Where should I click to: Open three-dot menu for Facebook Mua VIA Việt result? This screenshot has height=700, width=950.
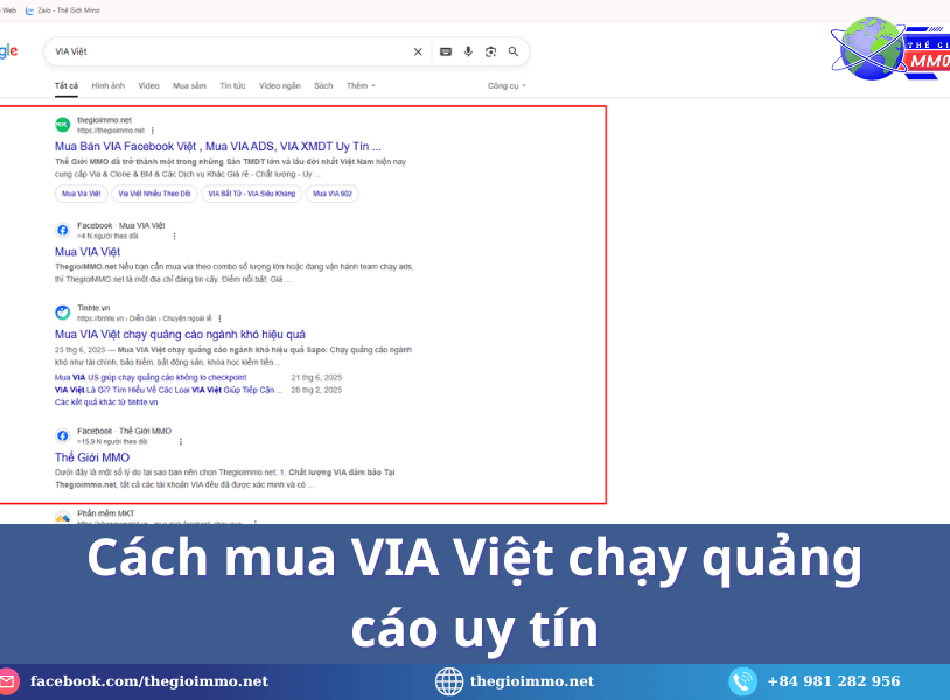click(174, 236)
